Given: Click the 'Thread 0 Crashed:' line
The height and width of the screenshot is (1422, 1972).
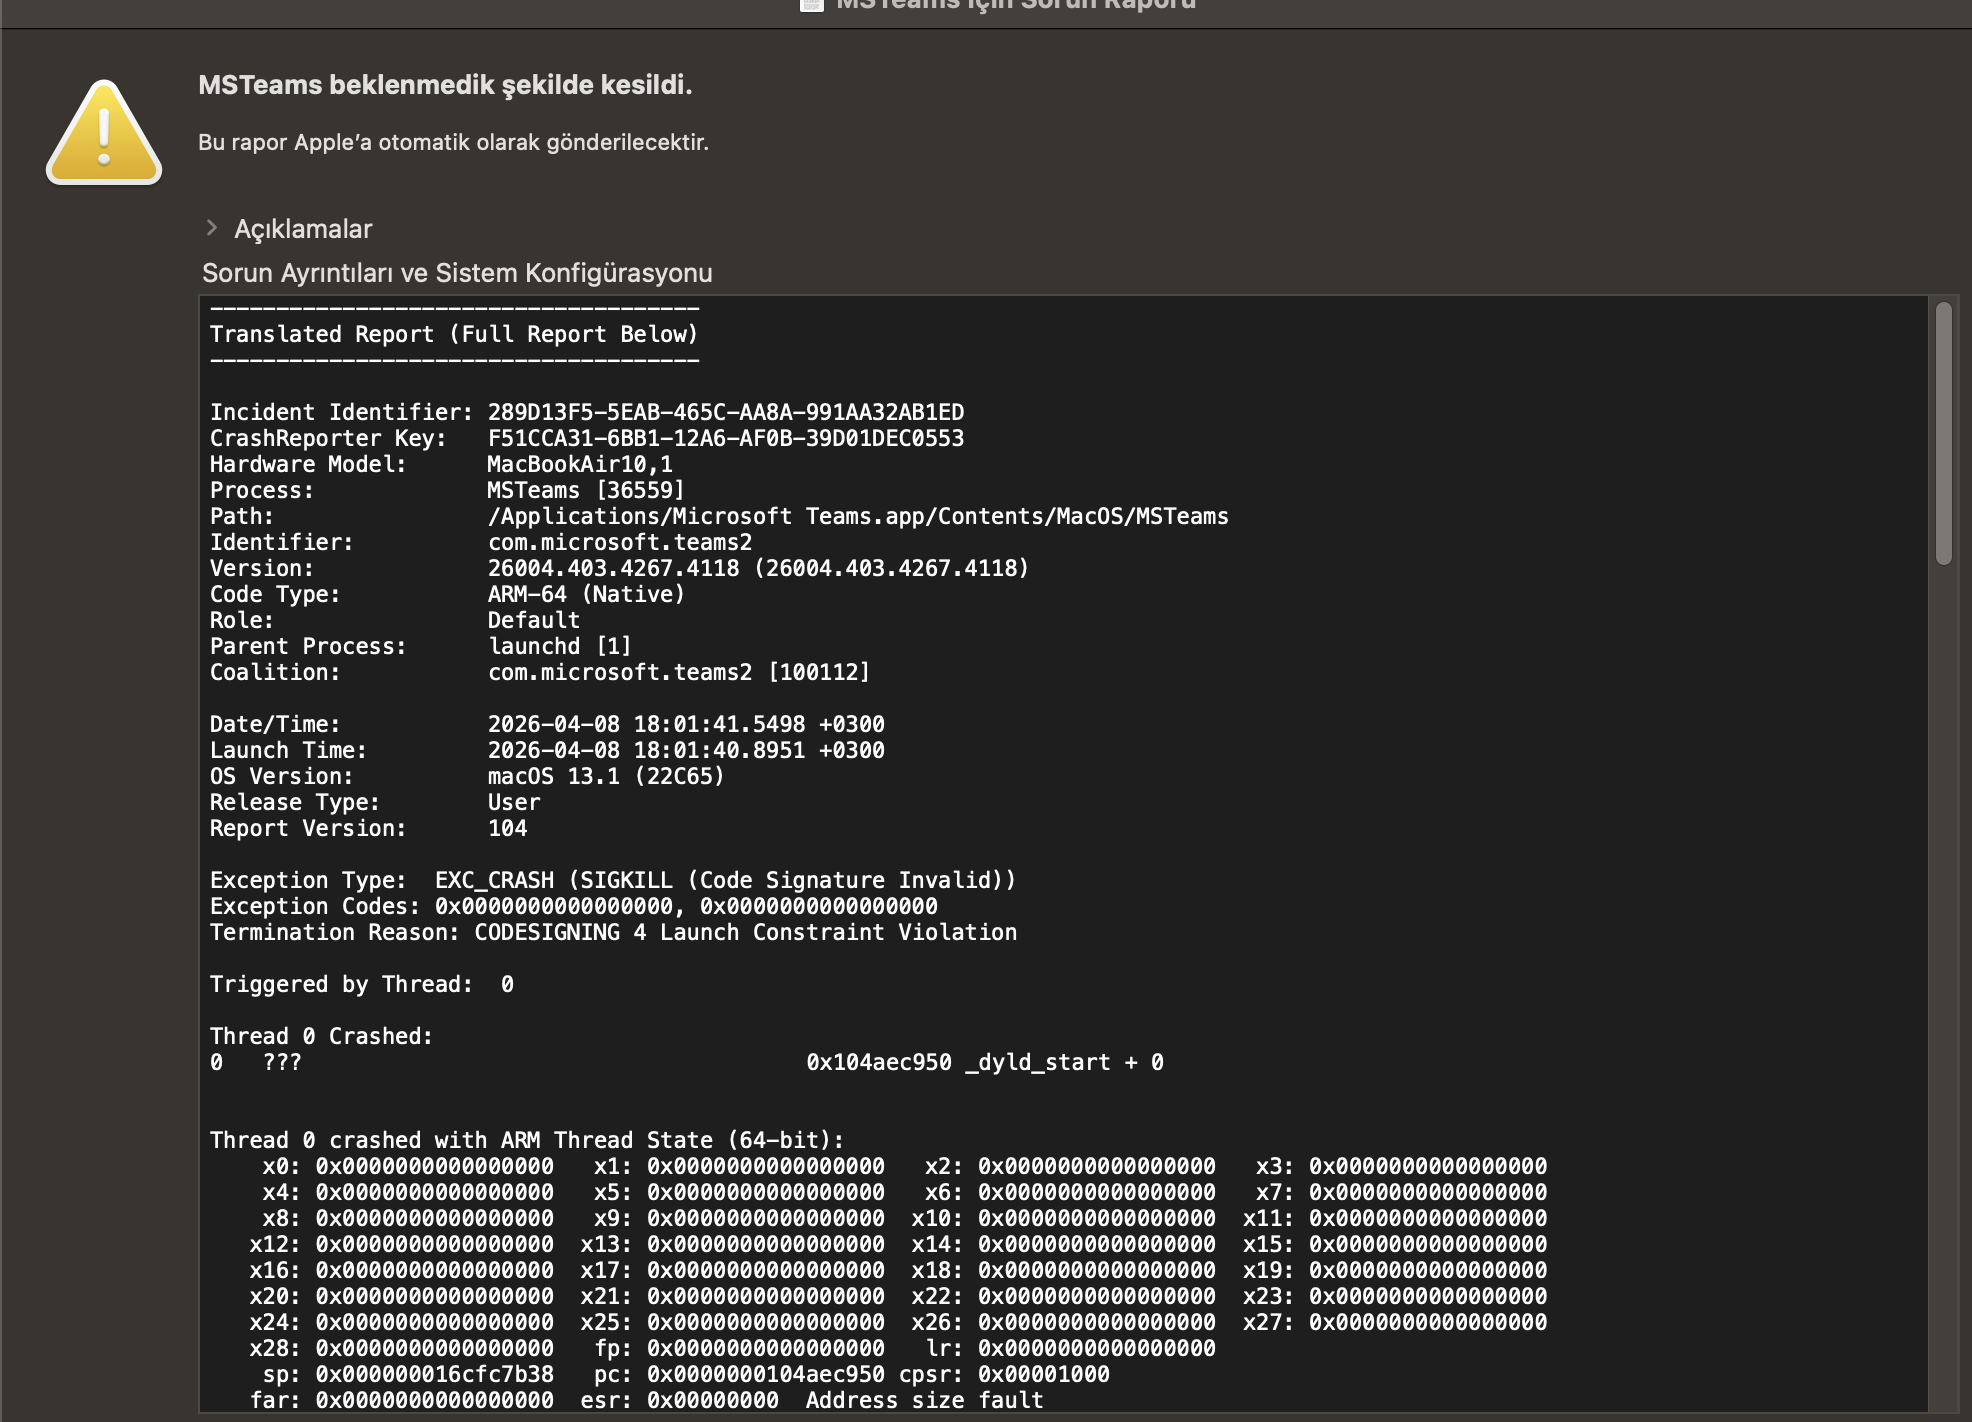Looking at the screenshot, I should (x=322, y=1036).
